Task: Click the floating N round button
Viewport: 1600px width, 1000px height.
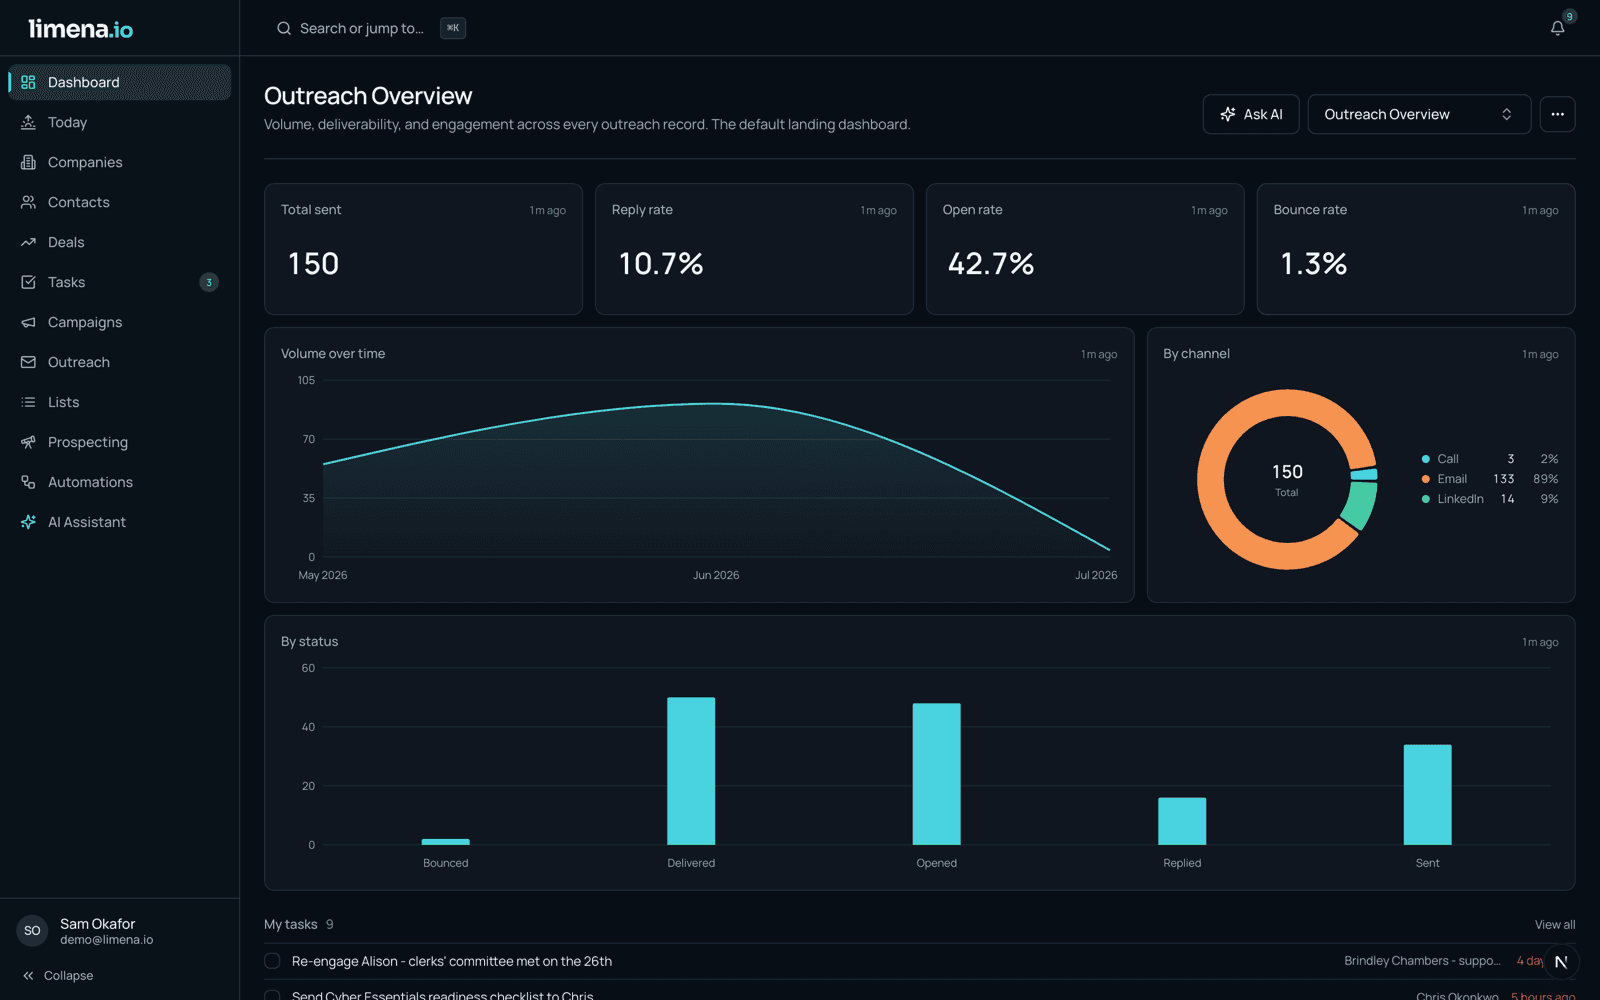Action: [1560, 962]
